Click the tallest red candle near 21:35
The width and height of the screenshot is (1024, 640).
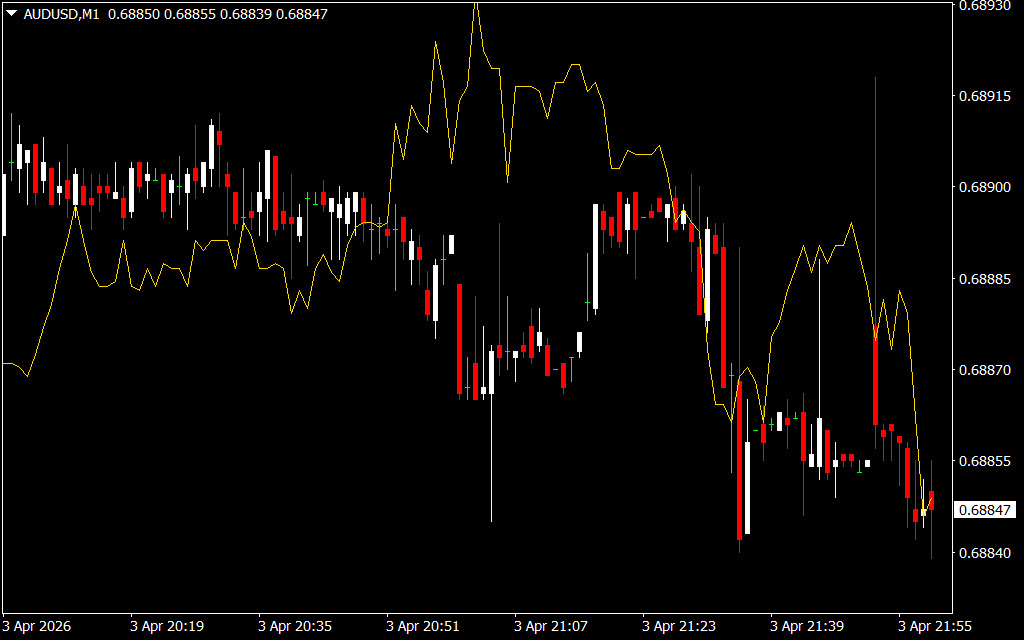pos(739,460)
